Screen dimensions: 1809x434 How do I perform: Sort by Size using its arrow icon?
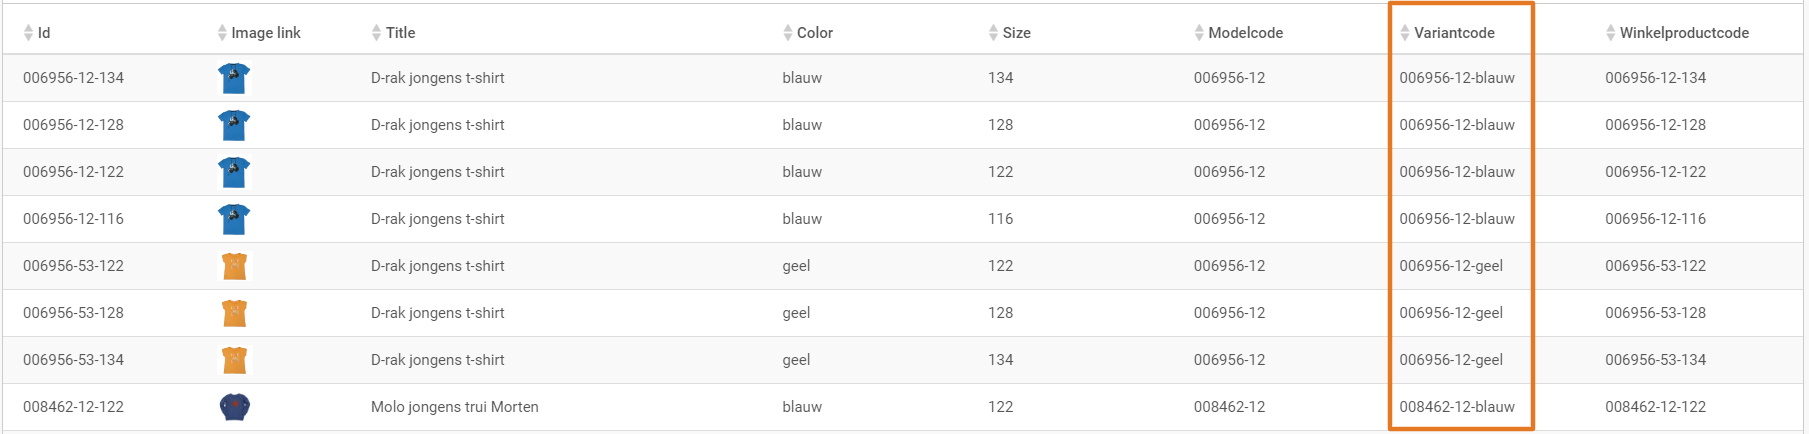pyautogui.click(x=993, y=33)
